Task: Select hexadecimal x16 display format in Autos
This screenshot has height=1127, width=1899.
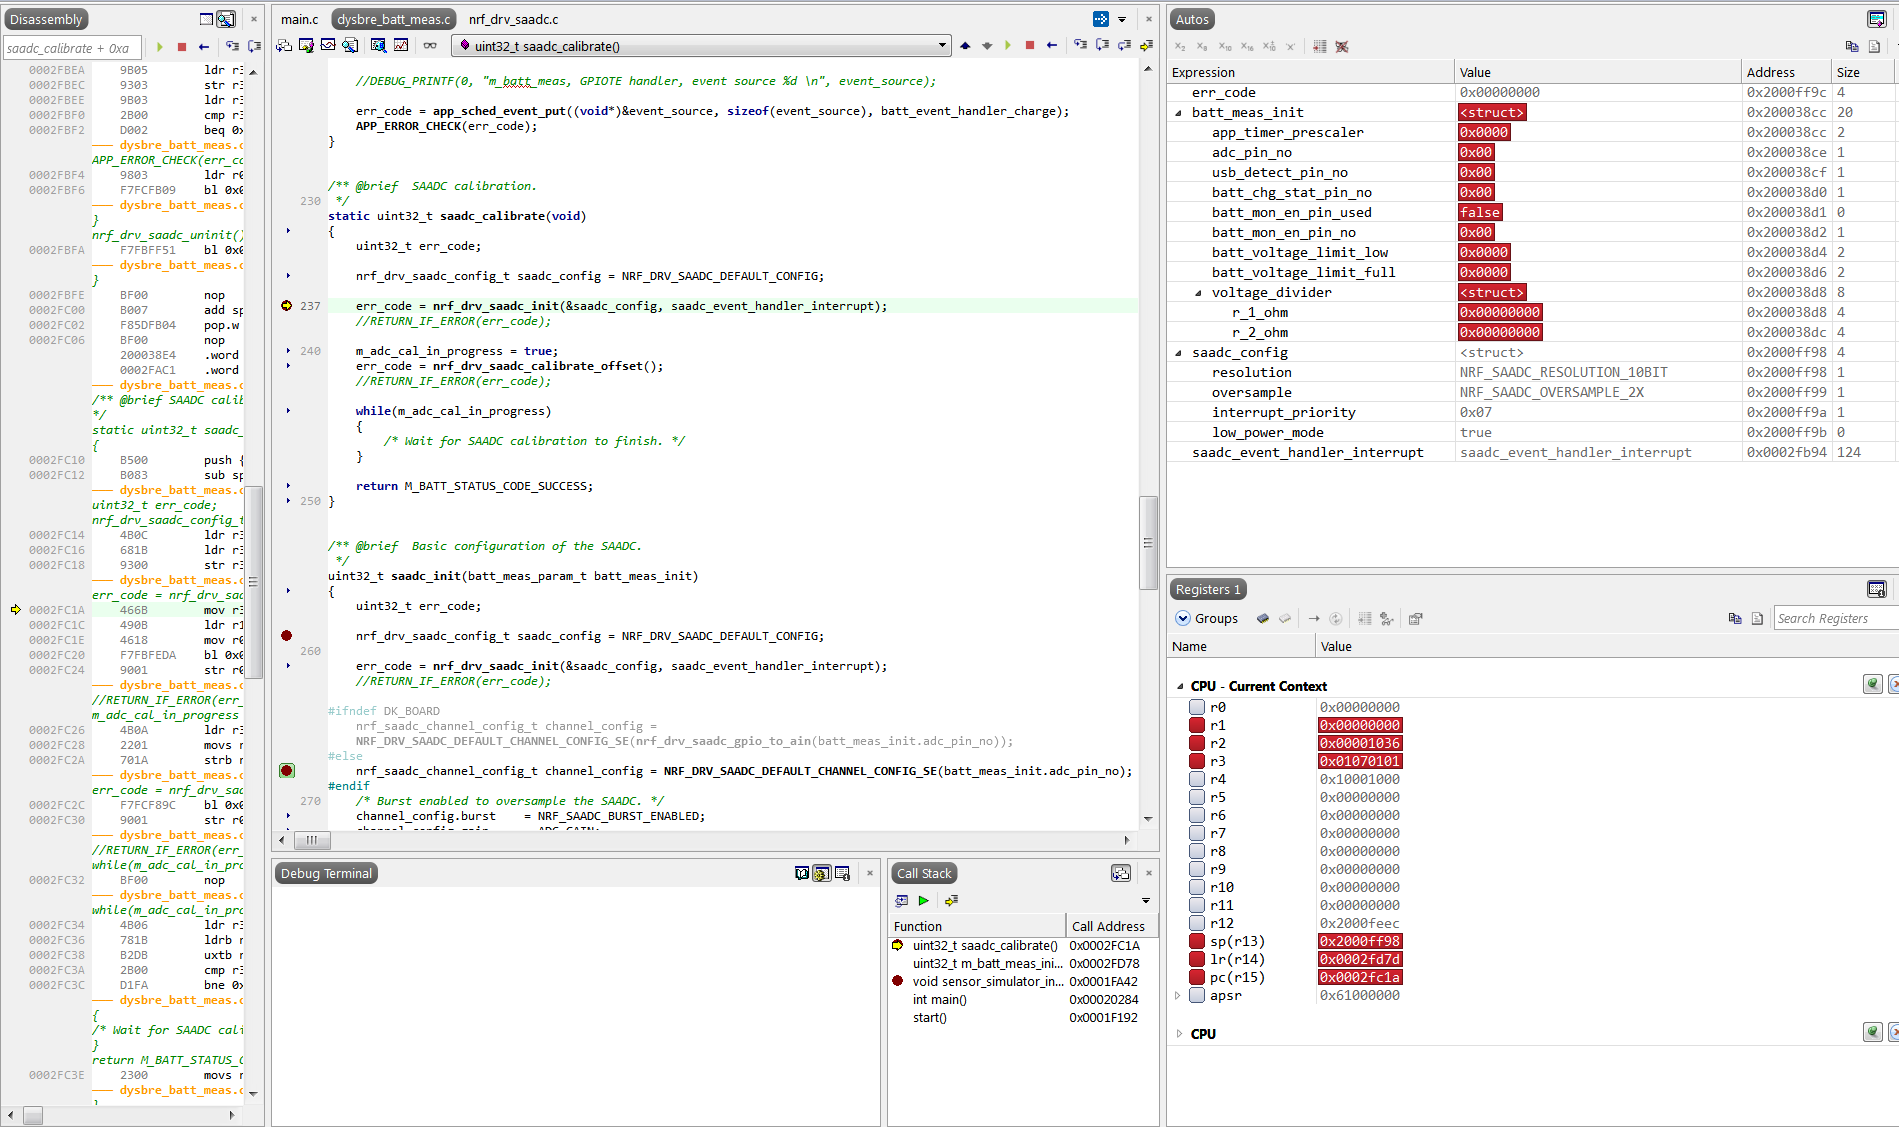Action: click(1247, 47)
